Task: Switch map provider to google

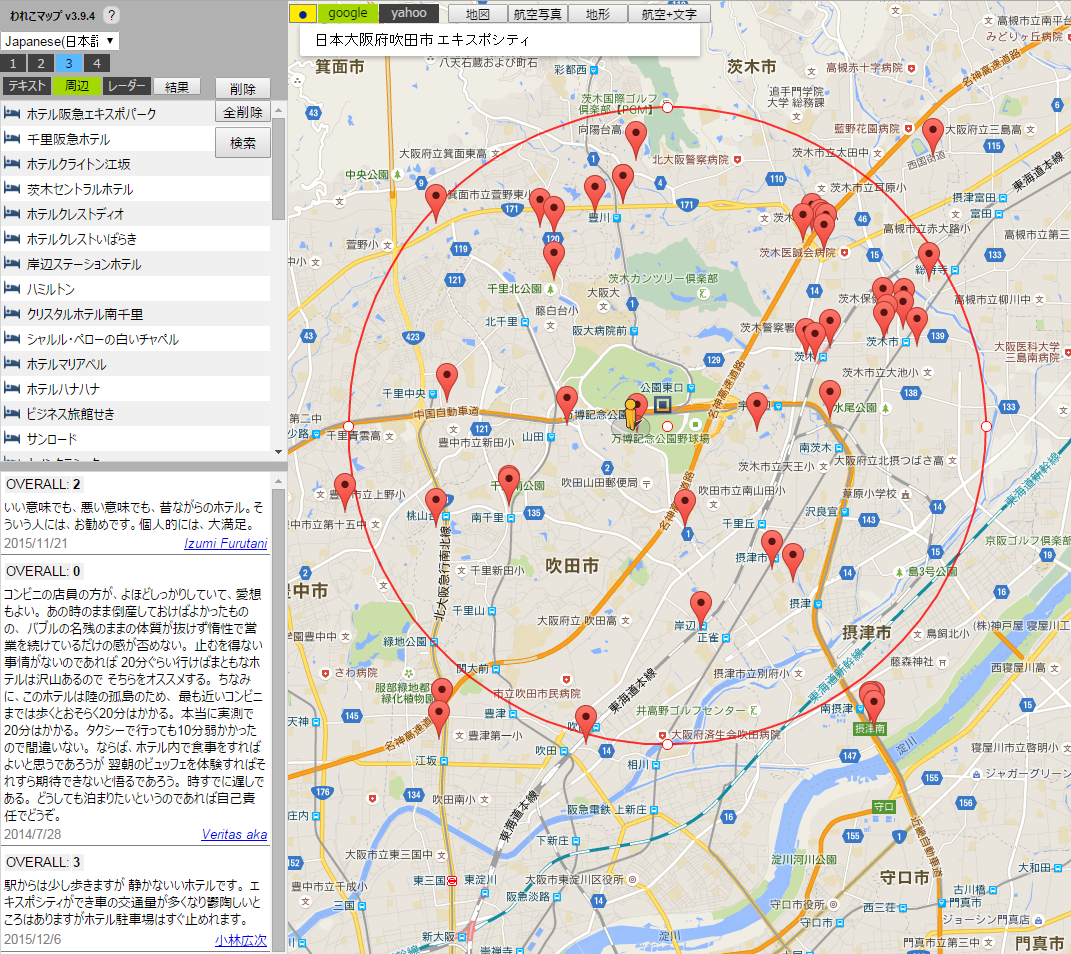Action: 348,13
